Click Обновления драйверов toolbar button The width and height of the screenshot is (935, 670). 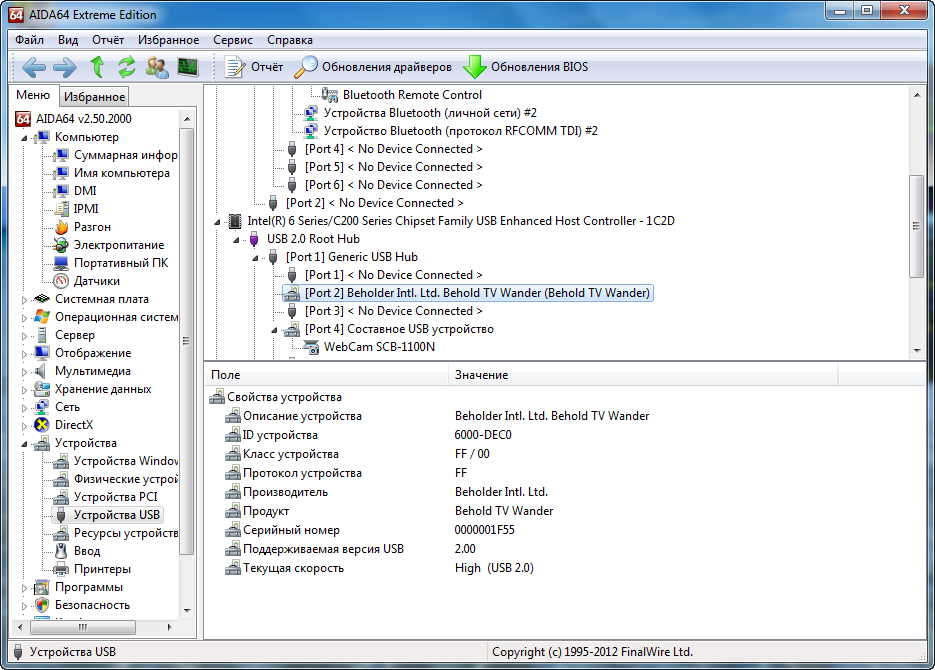point(373,67)
